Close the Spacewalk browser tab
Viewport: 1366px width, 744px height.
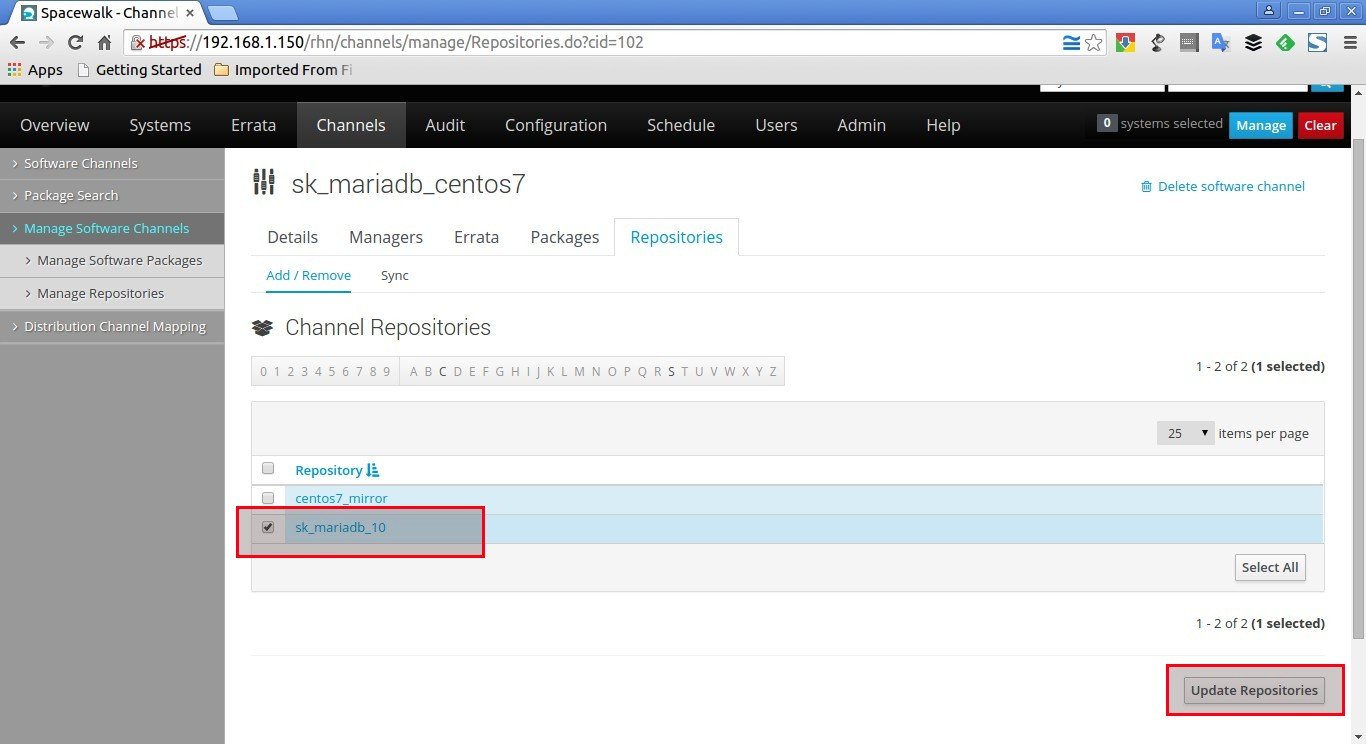click(189, 13)
